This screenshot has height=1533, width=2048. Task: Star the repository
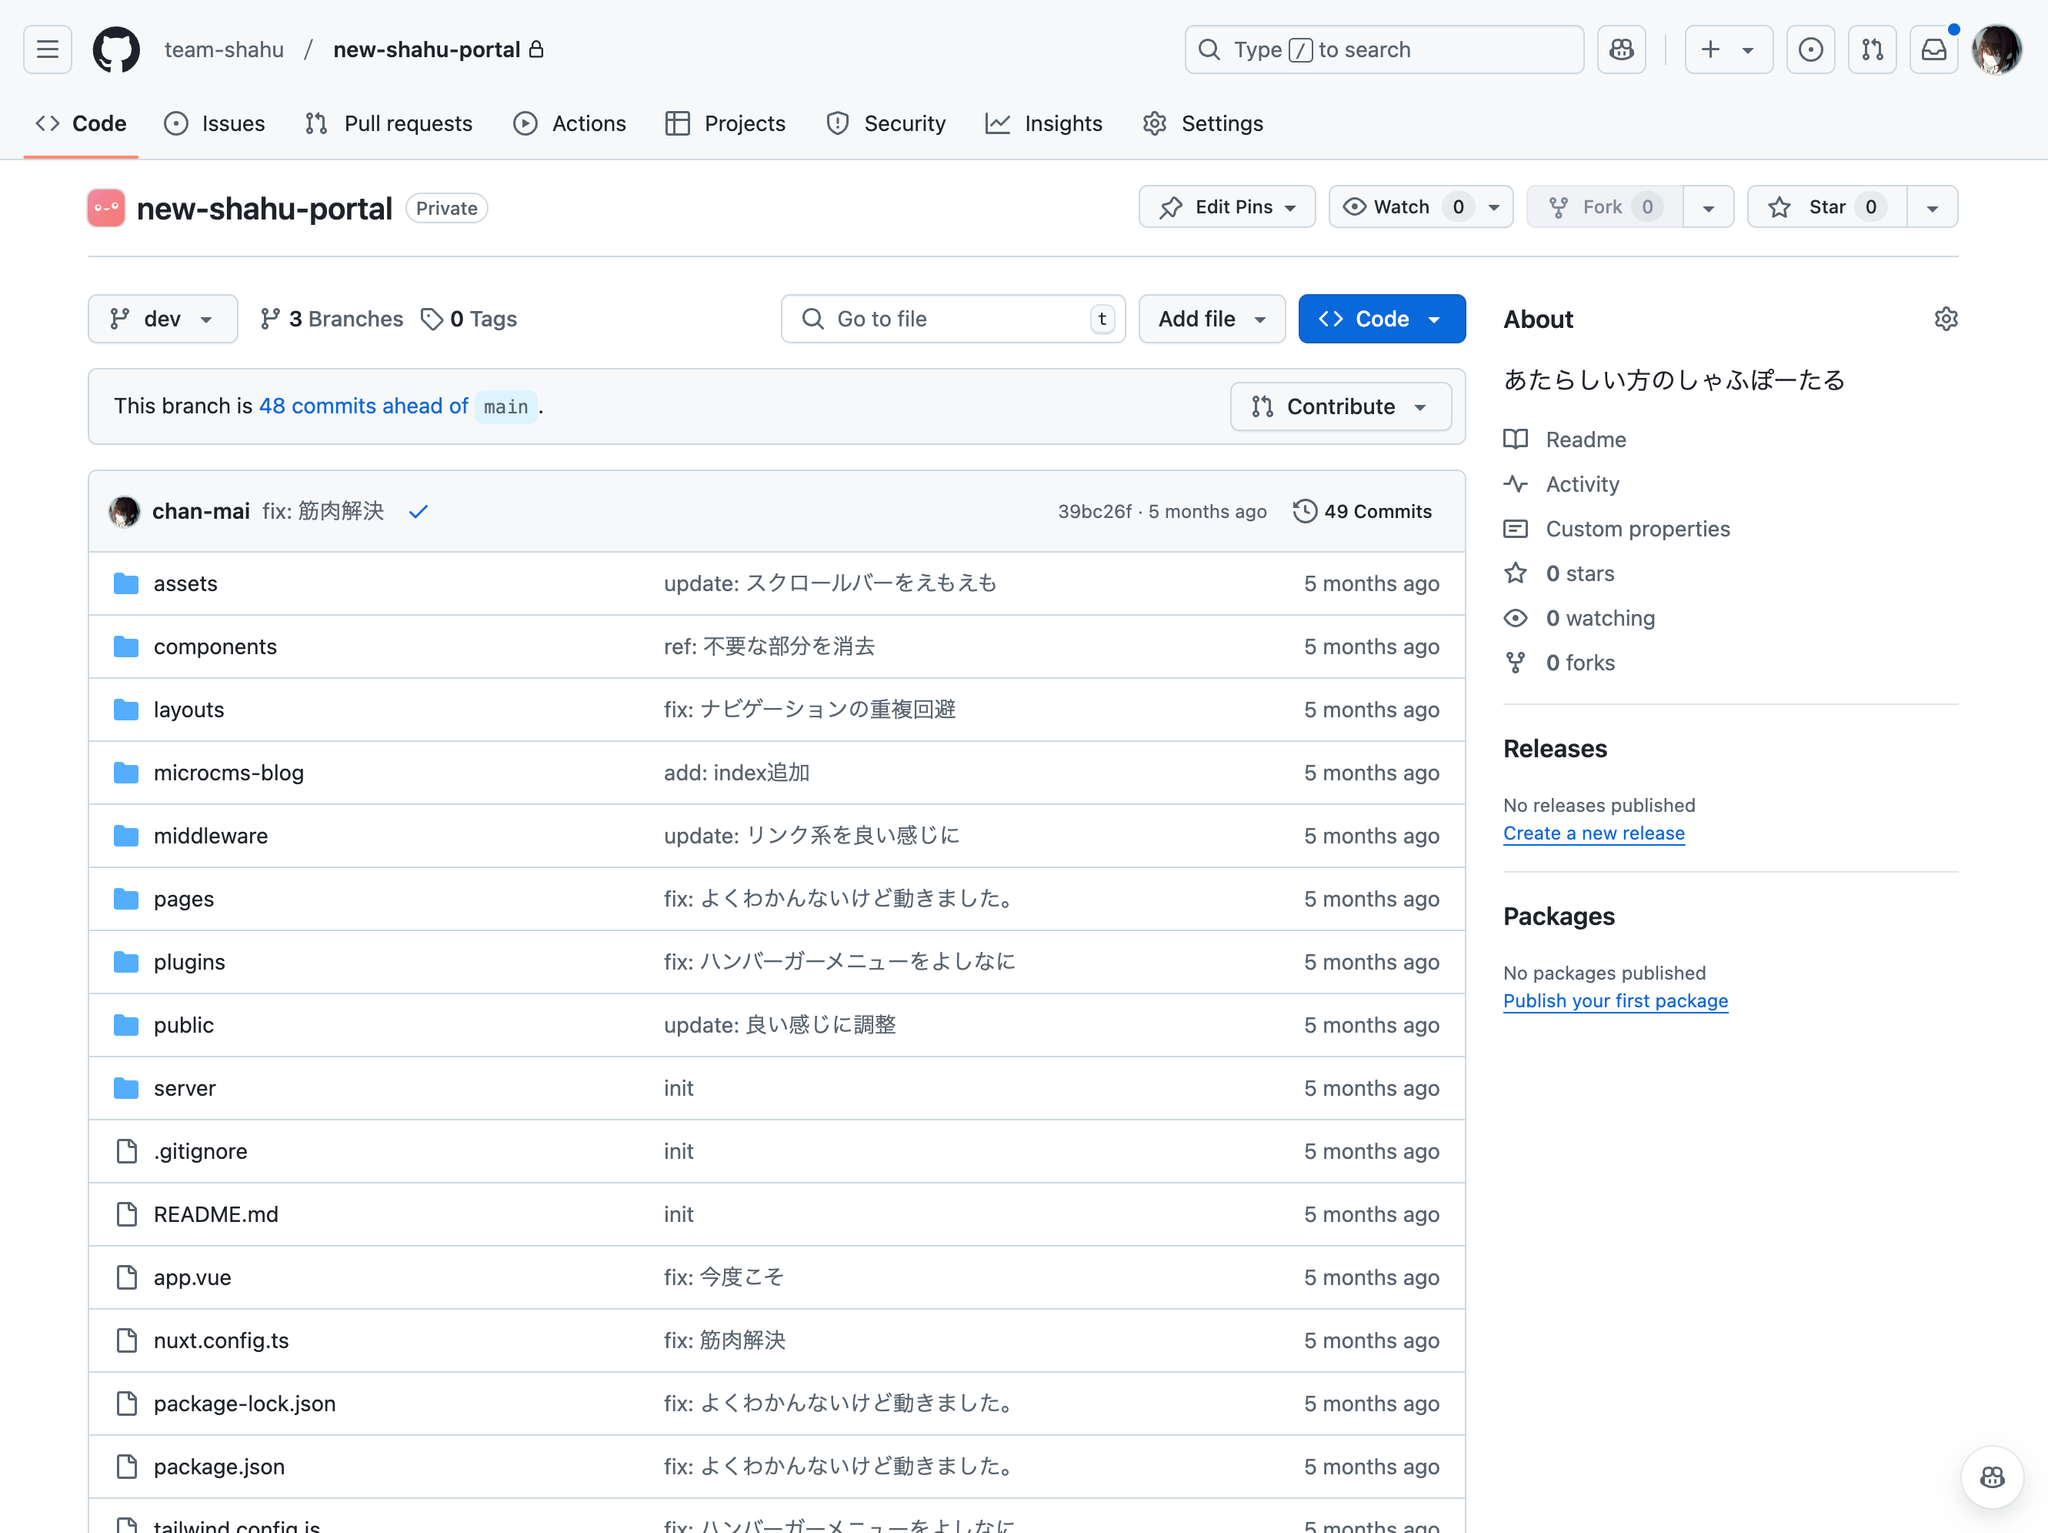pyautogui.click(x=1827, y=207)
